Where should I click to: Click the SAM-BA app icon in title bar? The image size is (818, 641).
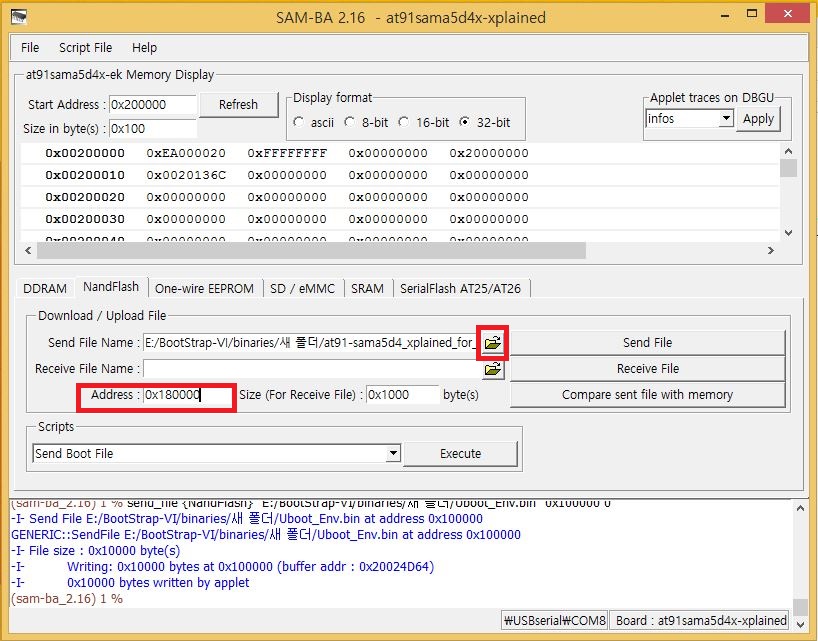pos(19,17)
